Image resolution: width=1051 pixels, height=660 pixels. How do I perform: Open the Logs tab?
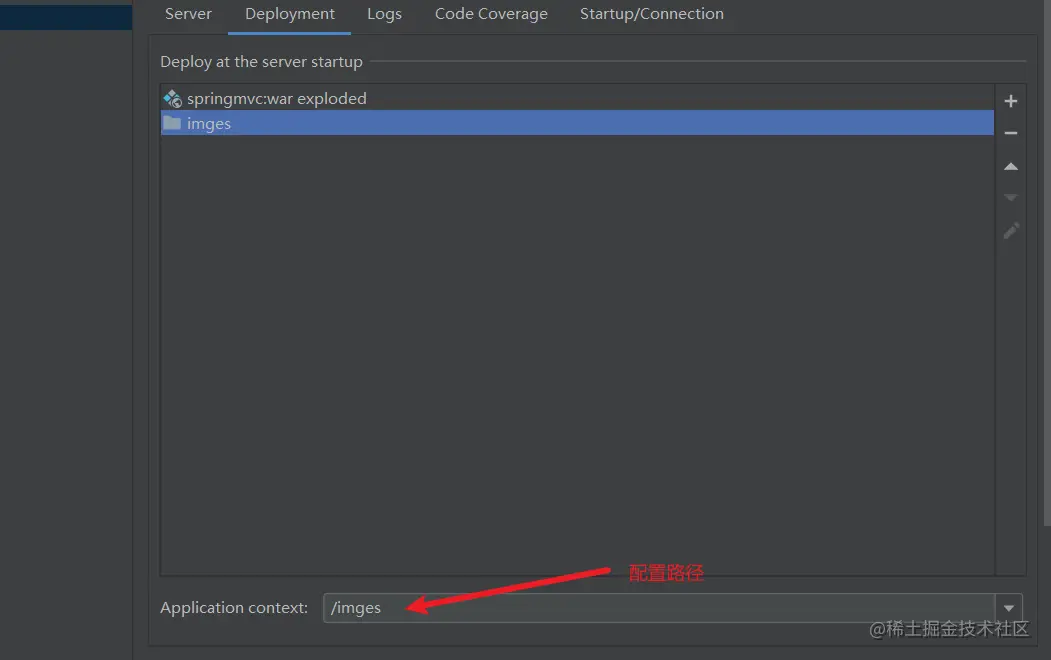coord(384,14)
